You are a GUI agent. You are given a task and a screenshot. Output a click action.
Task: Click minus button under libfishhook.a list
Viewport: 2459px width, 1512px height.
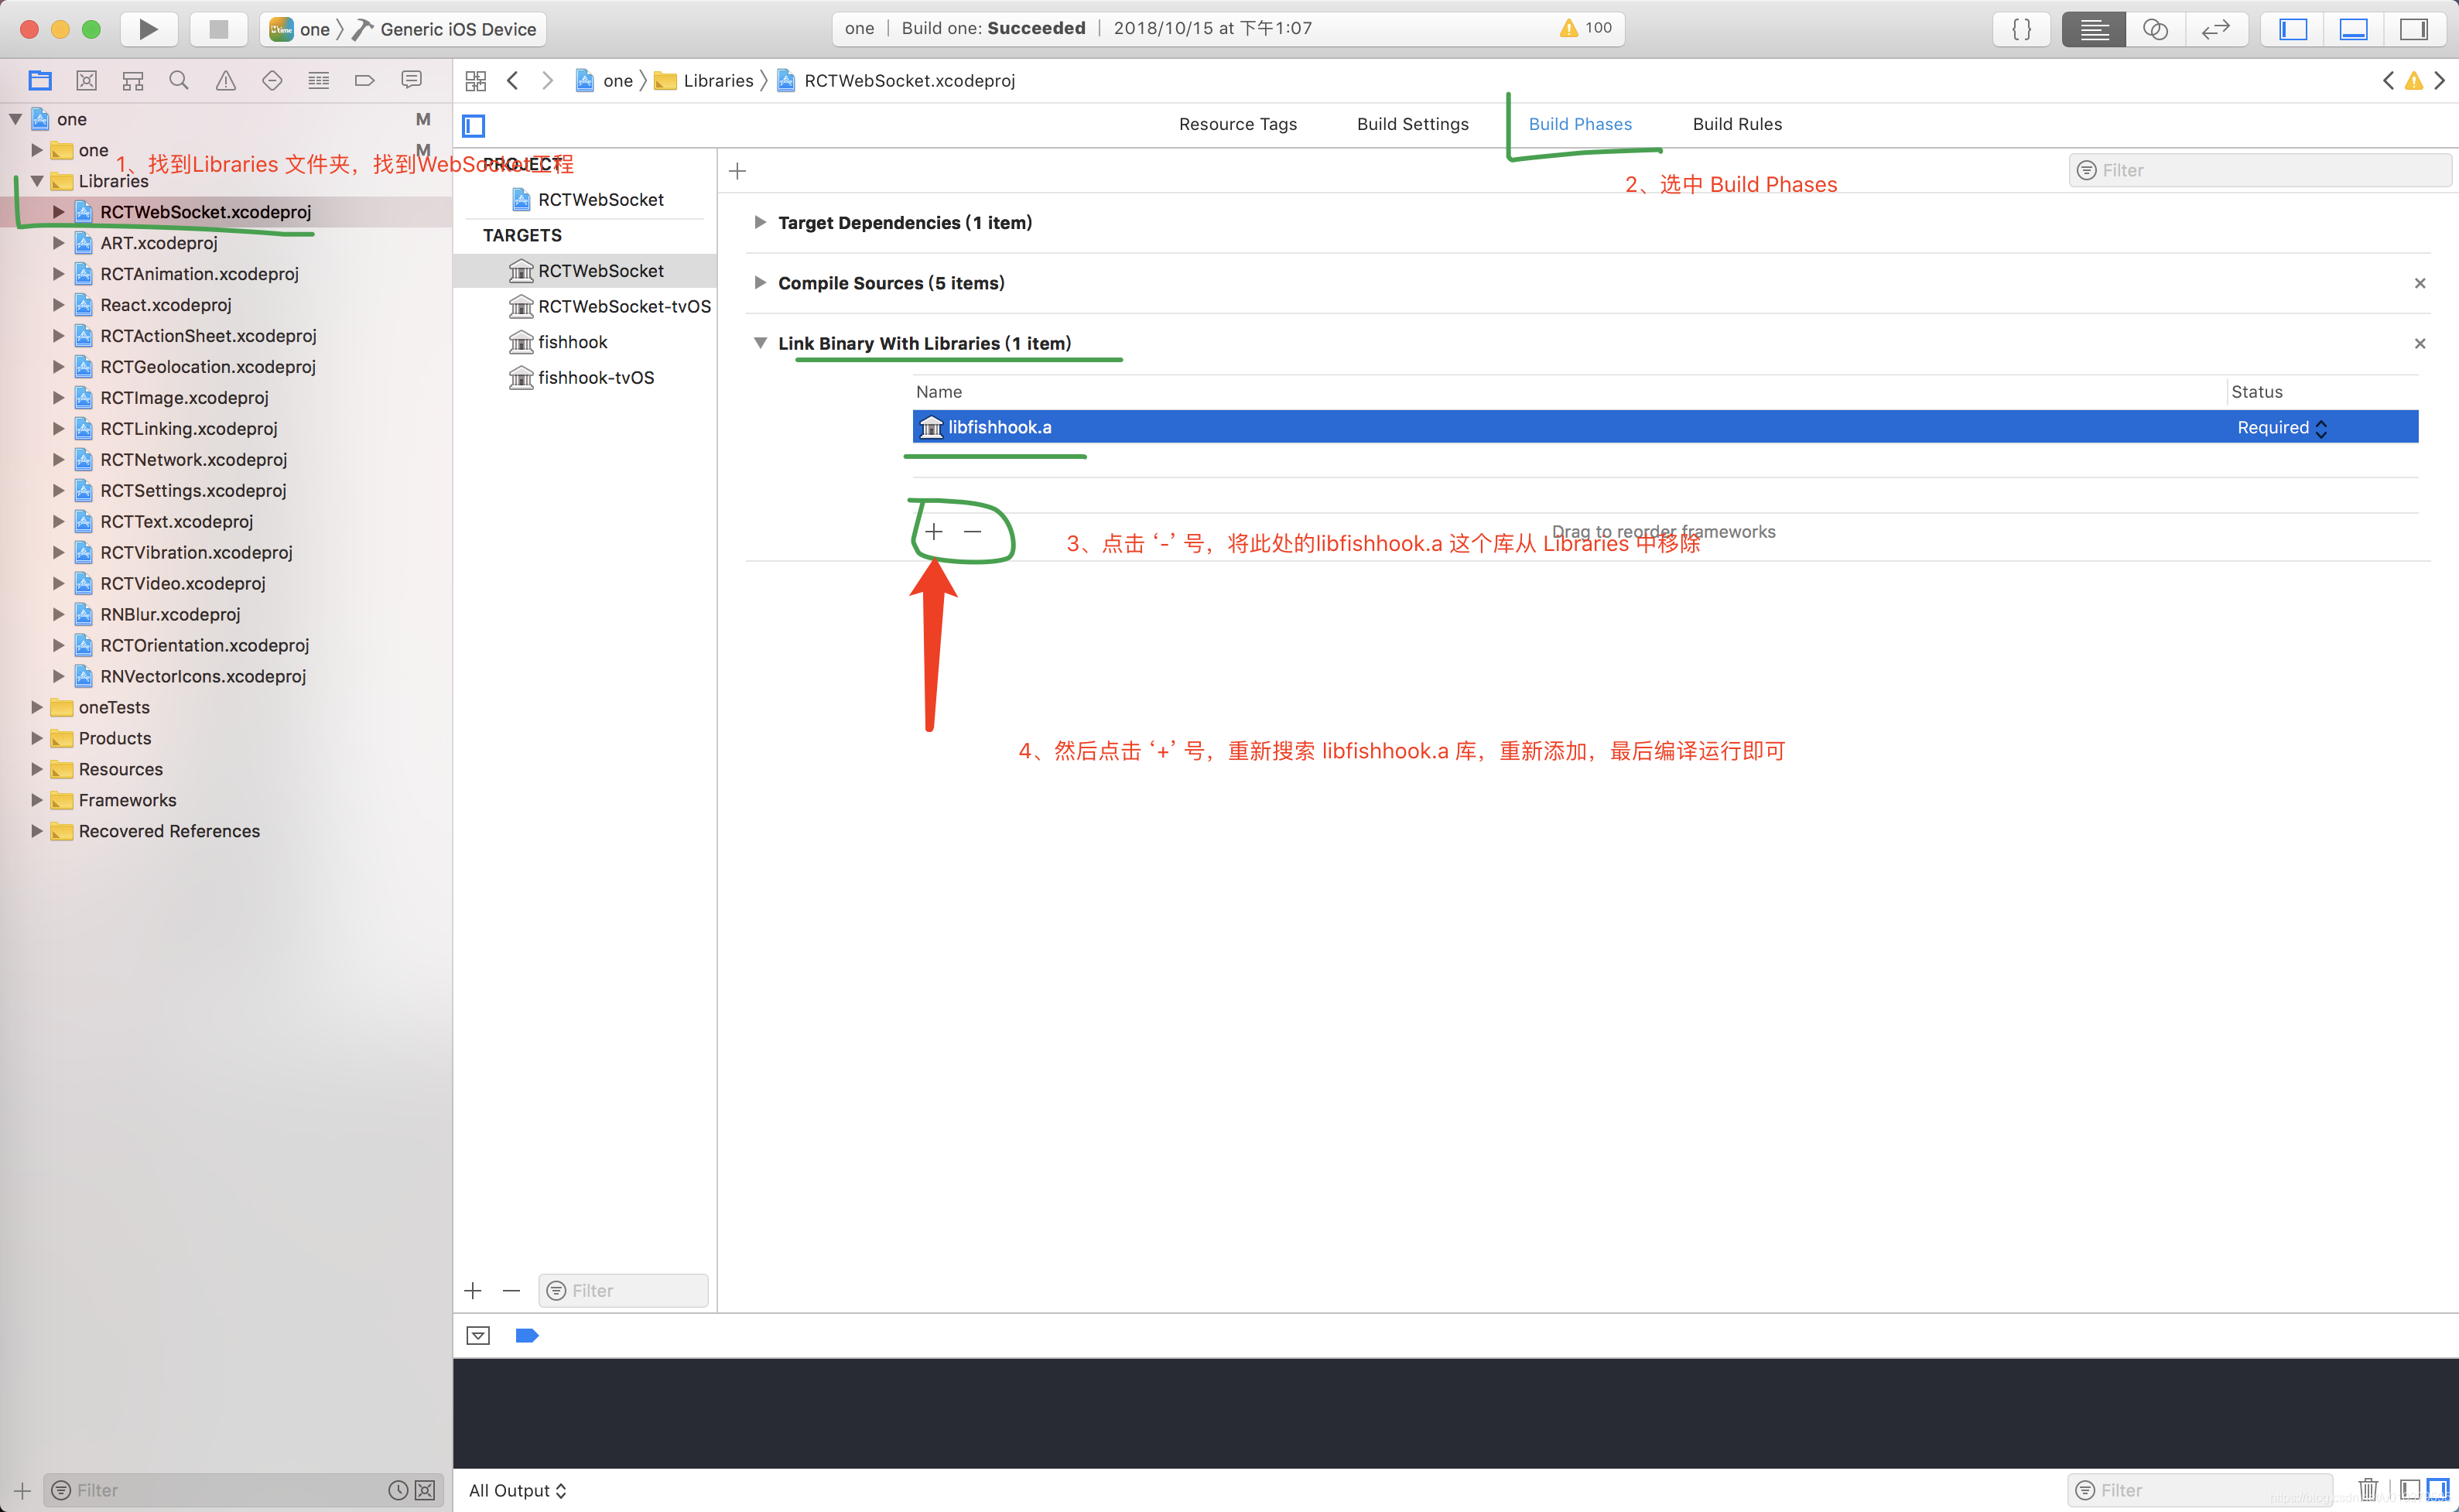click(972, 532)
